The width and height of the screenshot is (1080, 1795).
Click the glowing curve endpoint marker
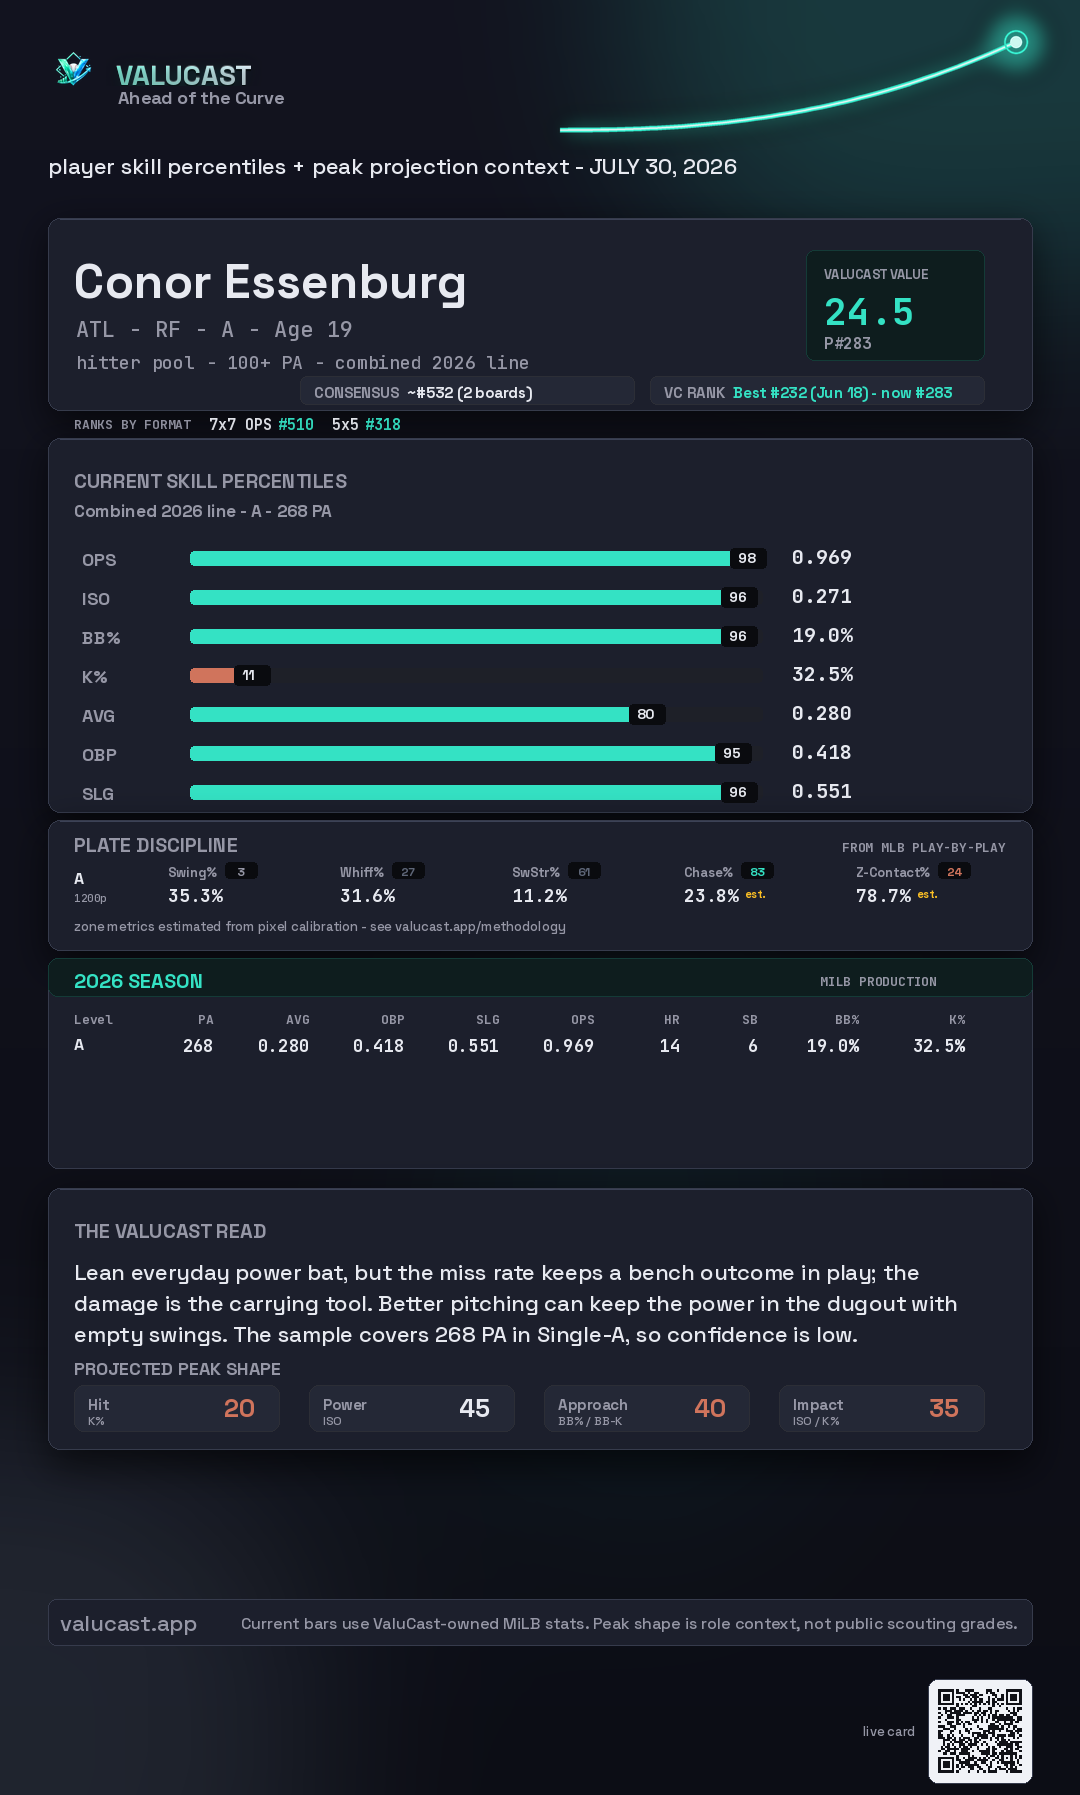coord(1016,42)
